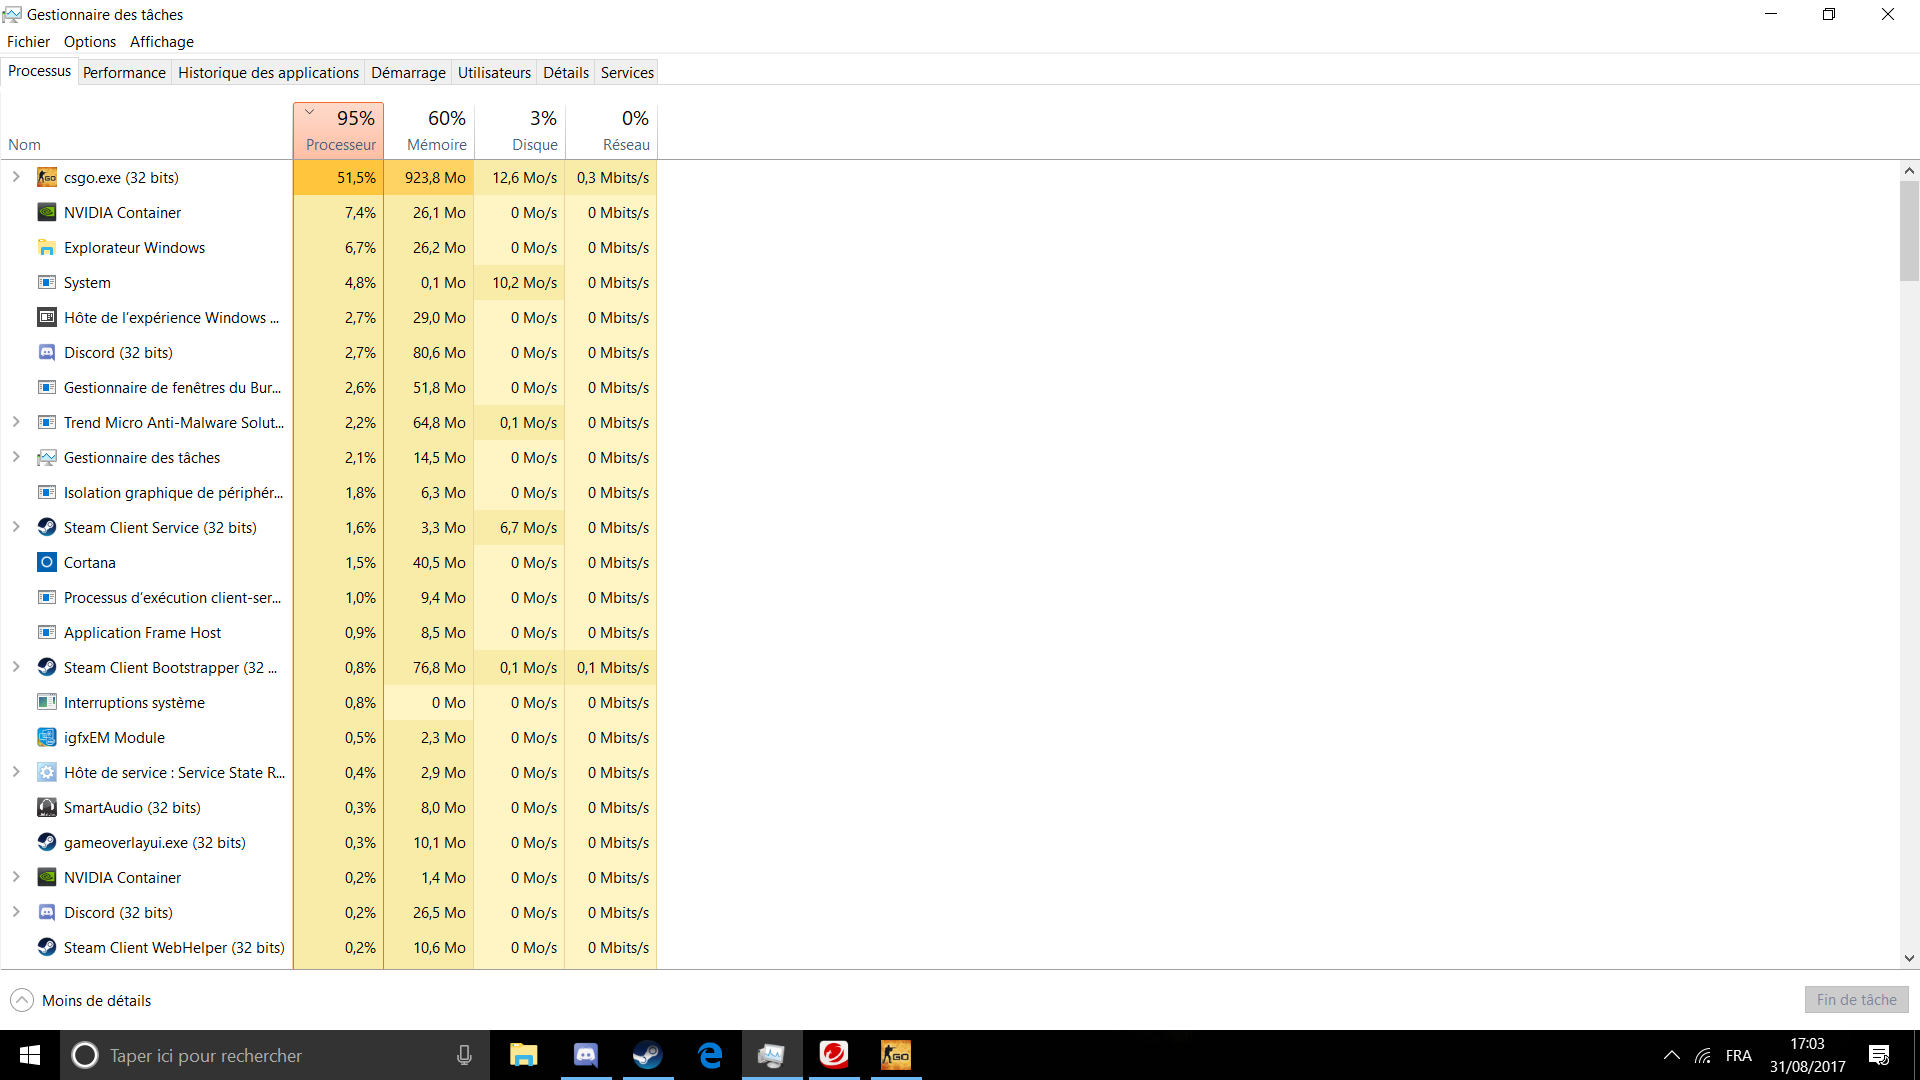Image resolution: width=1920 pixels, height=1080 pixels.
Task: Click the Cortana process icon
Action: click(46, 563)
